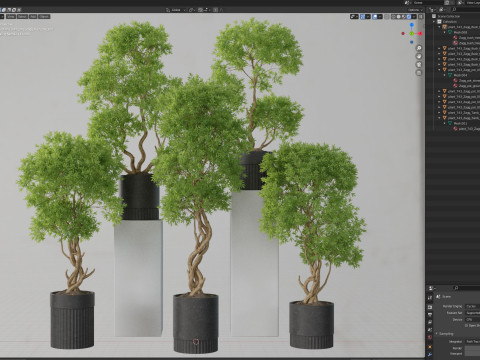The image size is (480, 360).
Task: Open the gizmo settings dropdown arrow
Action: [x=368, y=17]
